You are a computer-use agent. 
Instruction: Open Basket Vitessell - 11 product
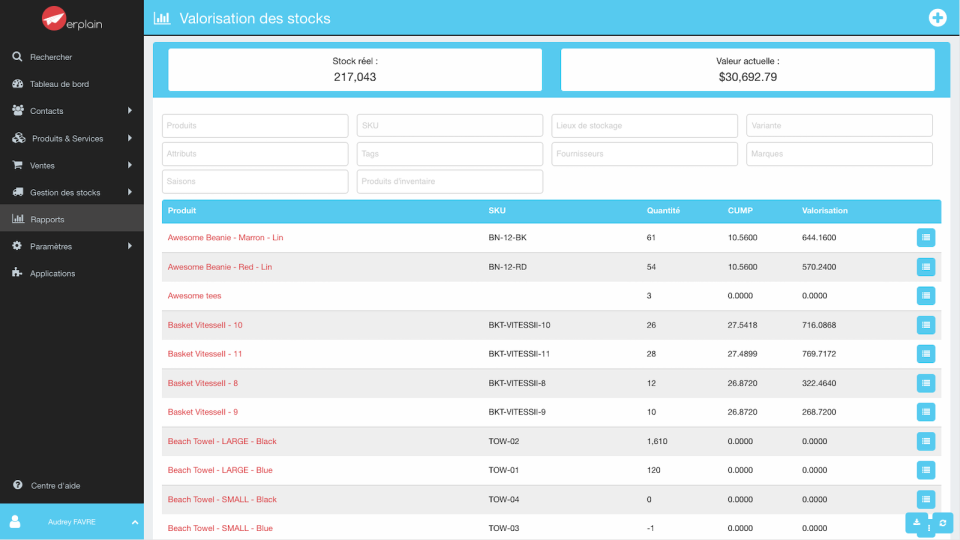coord(204,354)
